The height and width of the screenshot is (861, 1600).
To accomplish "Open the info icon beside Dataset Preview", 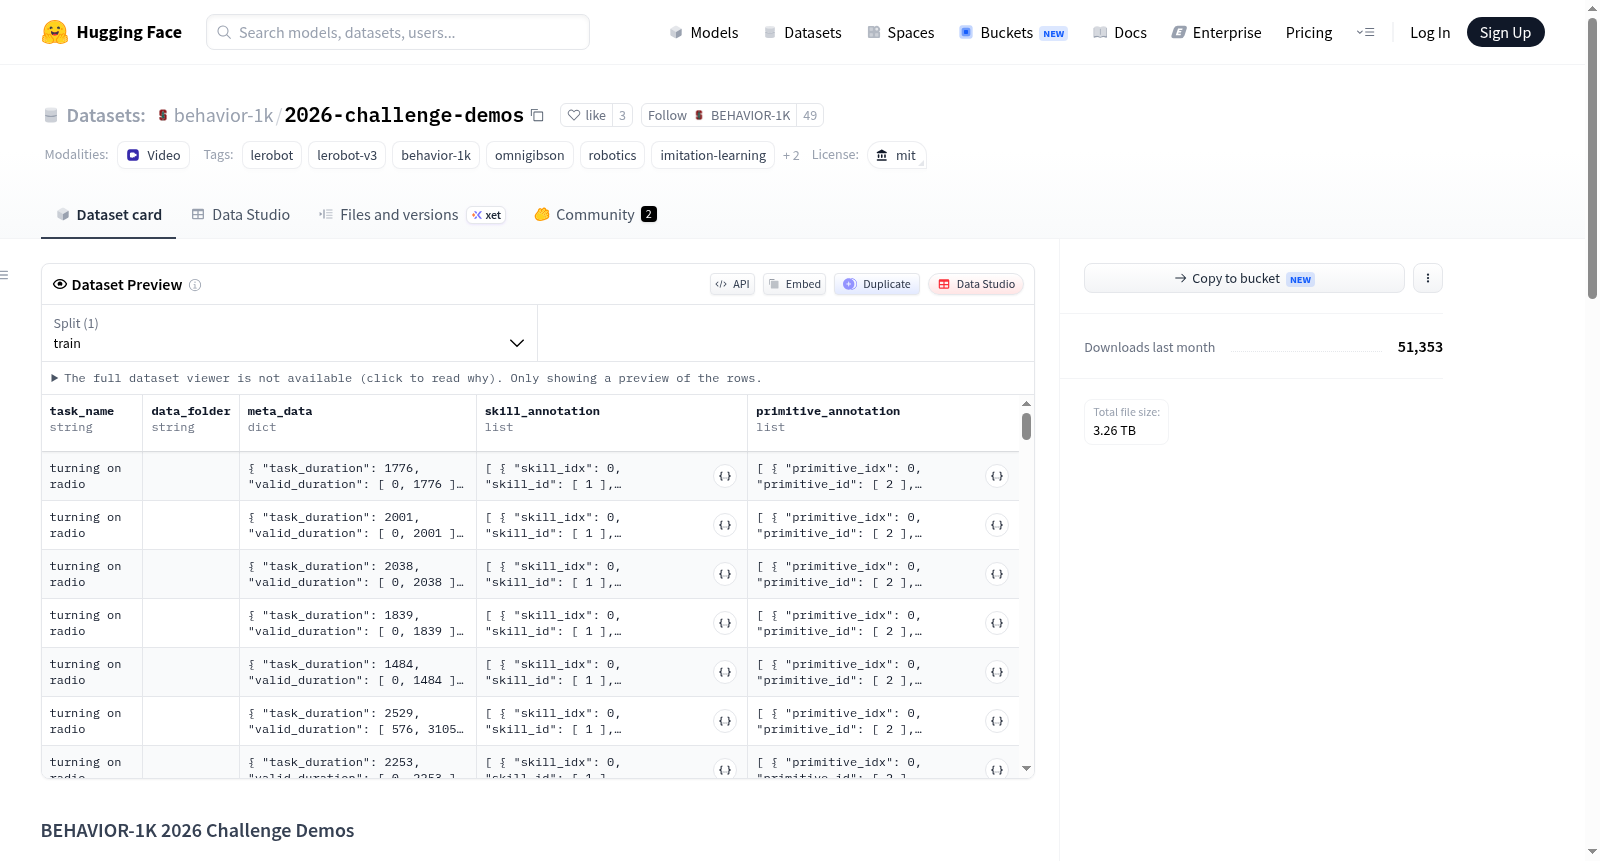I will coord(195,285).
